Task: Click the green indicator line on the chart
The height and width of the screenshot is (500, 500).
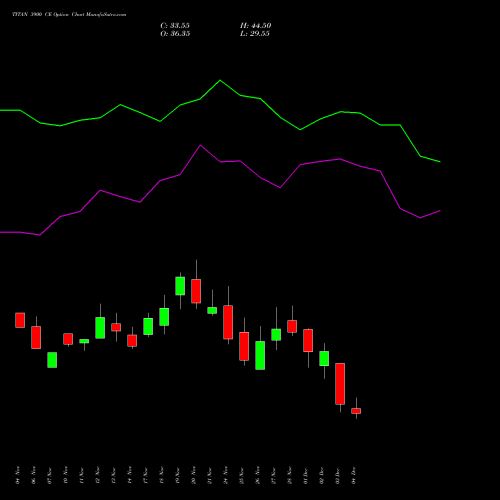Action: pos(220,81)
